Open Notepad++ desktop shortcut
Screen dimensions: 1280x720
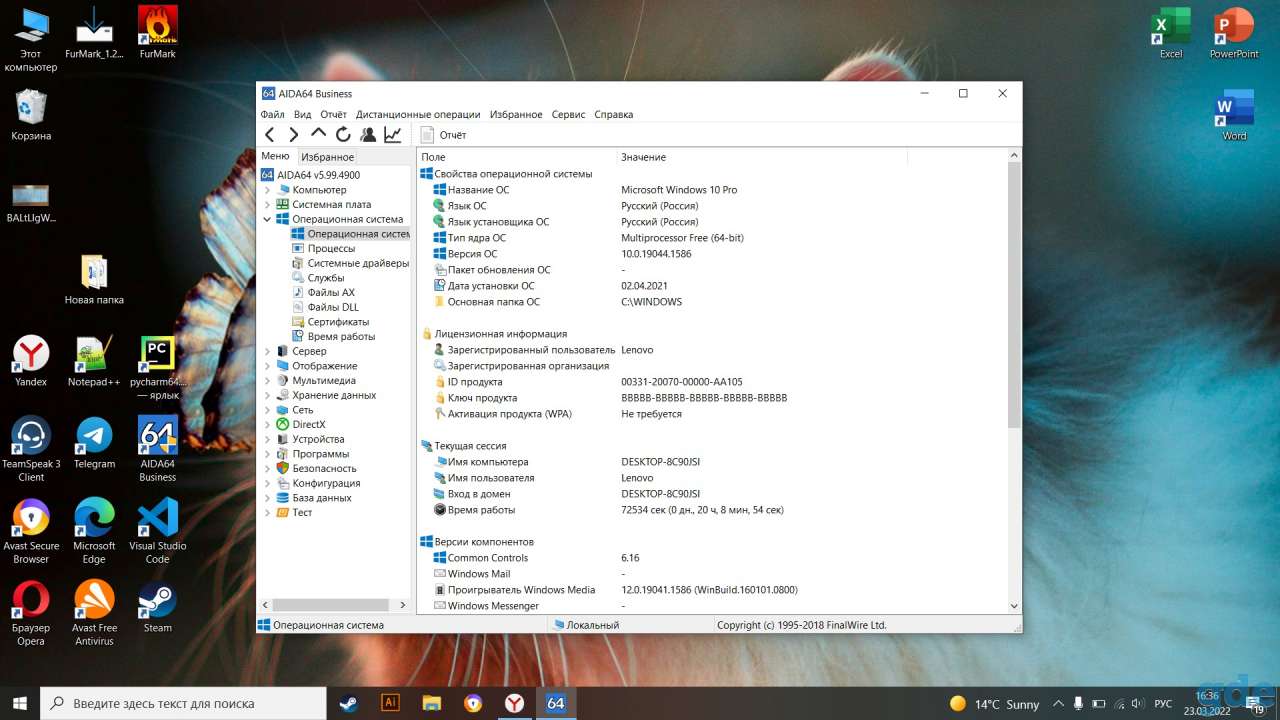tap(94, 361)
